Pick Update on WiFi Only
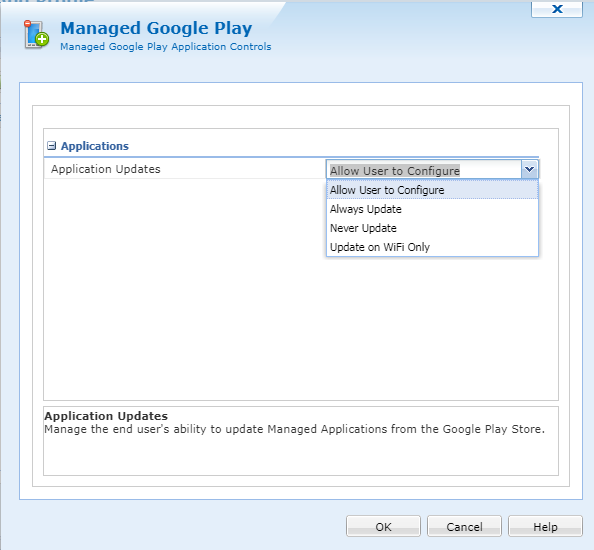This screenshot has width=594, height=550. [432, 247]
